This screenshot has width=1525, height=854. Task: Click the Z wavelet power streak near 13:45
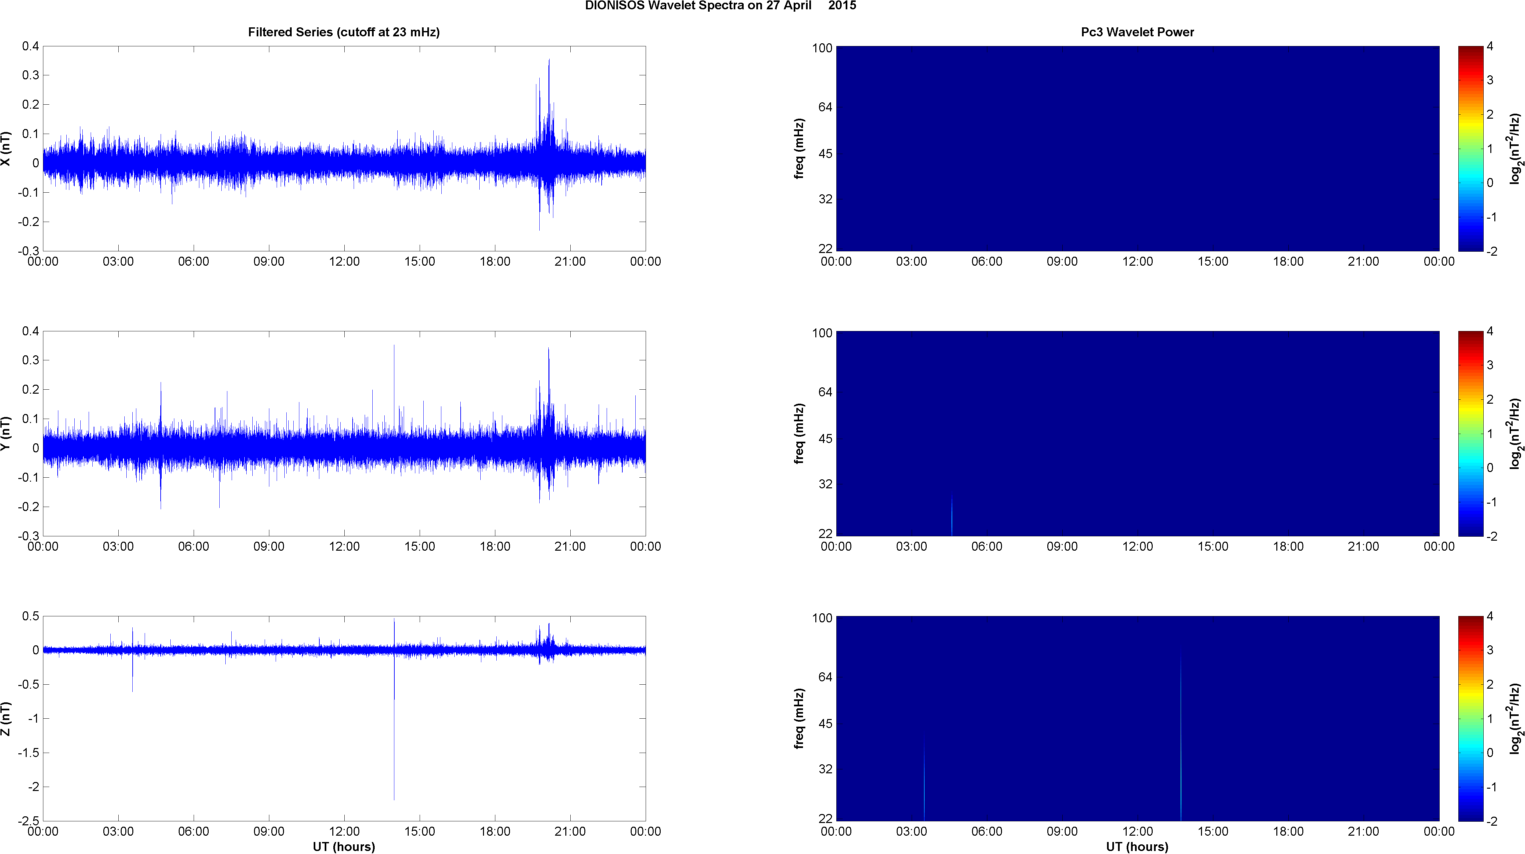1181,737
